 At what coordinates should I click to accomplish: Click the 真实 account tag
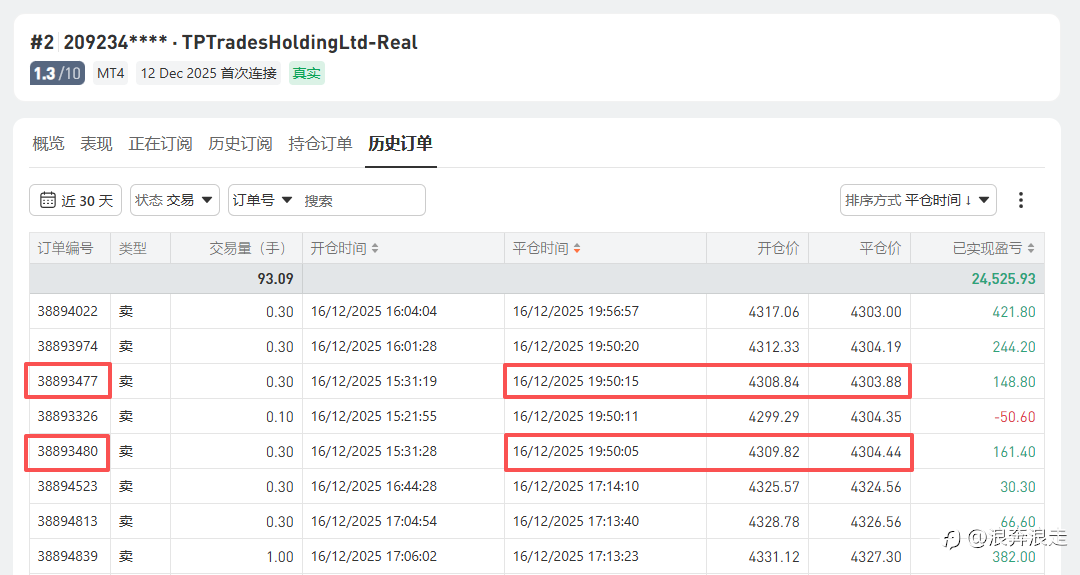(x=307, y=73)
